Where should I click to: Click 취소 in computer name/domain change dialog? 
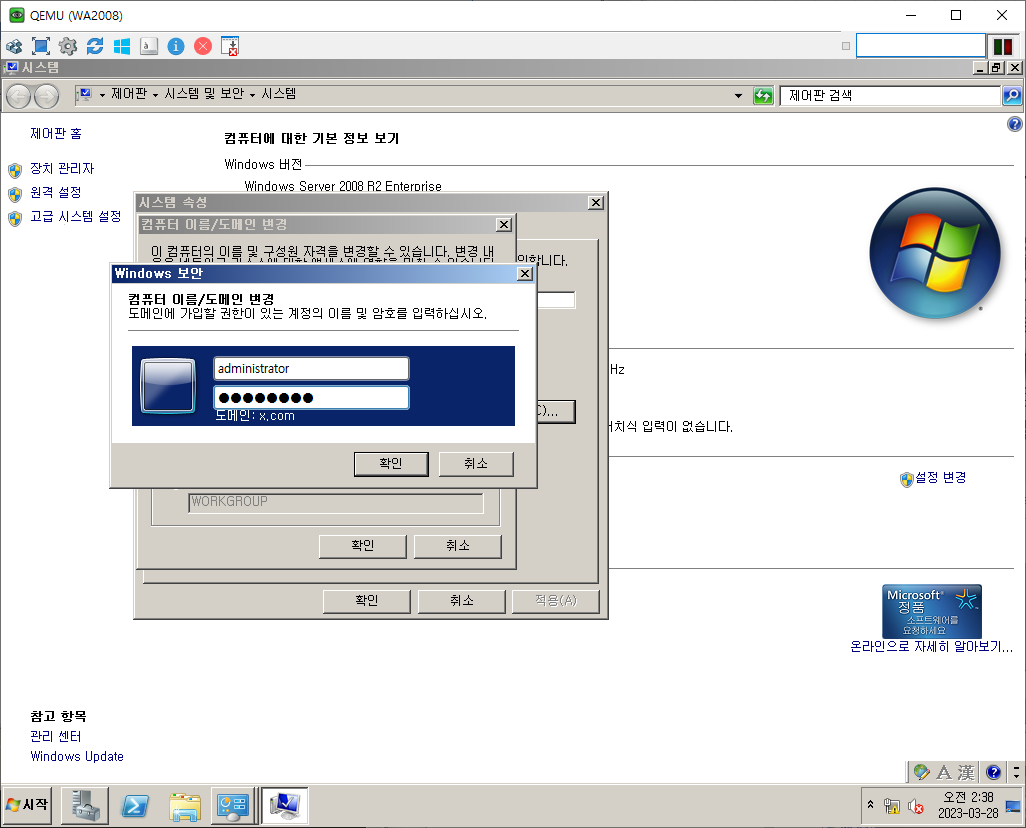click(457, 546)
